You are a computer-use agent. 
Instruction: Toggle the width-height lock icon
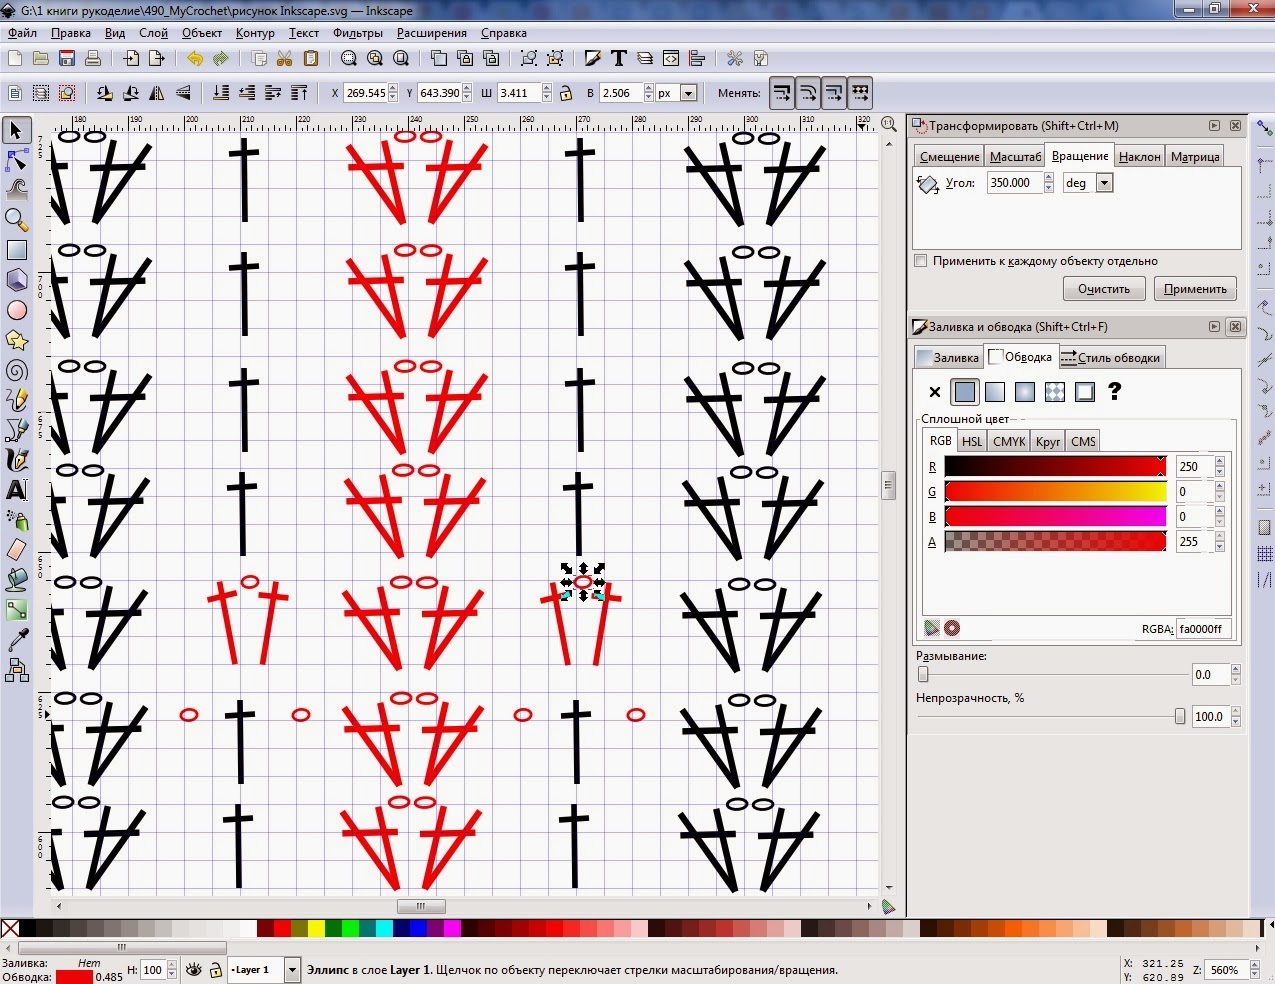[566, 93]
